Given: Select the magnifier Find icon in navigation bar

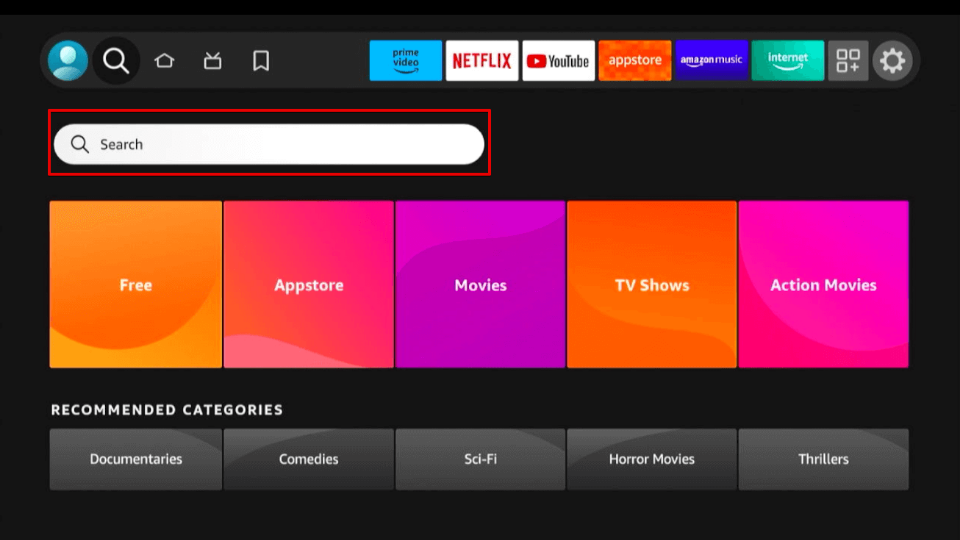Looking at the screenshot, I should pos(116,61).
